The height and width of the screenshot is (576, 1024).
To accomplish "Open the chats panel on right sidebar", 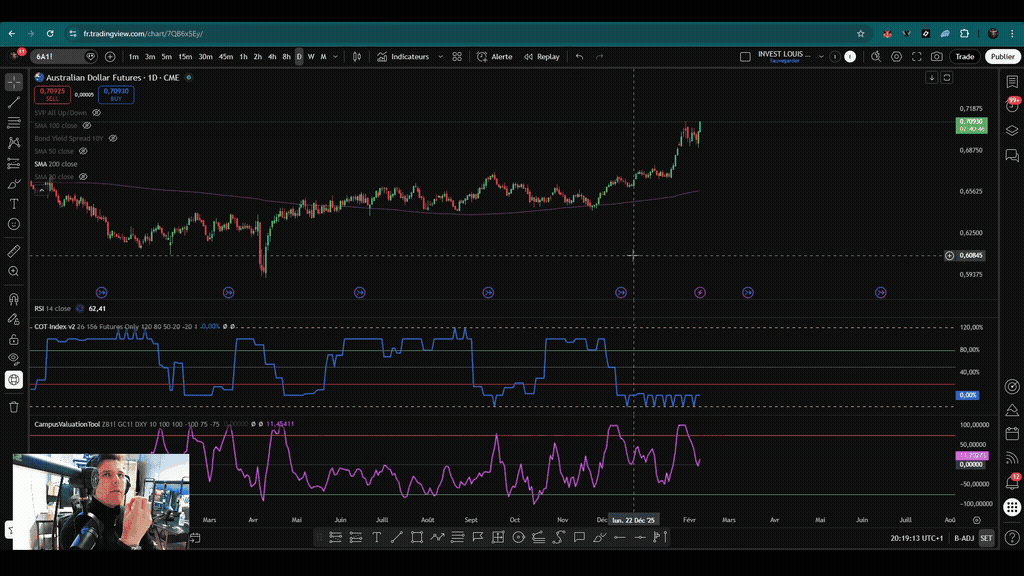I will coord(1012,155).
